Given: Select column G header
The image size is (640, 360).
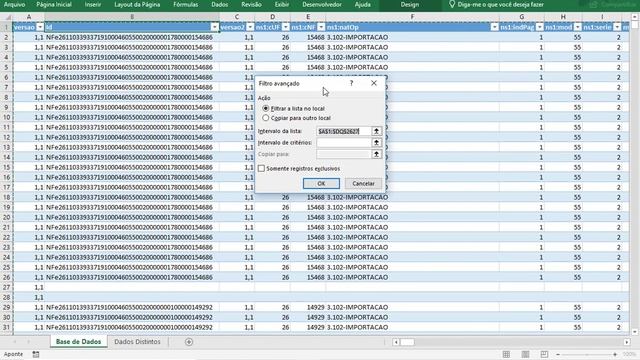Looking at the screenshot, I should [x=522, y=17].
